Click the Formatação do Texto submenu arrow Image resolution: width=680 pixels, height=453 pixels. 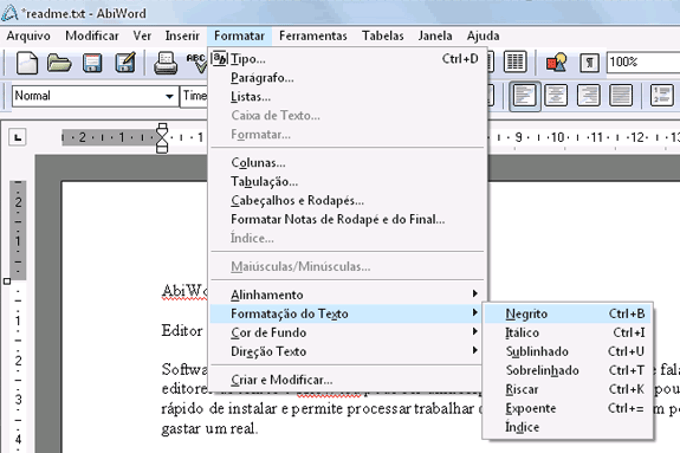coord(475,313)
